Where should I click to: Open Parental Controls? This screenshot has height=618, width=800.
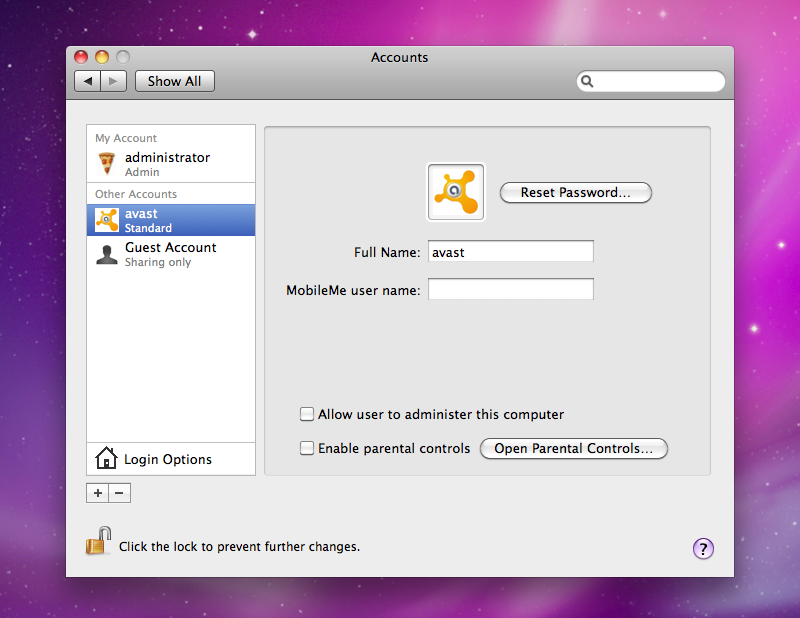point(573,449)
